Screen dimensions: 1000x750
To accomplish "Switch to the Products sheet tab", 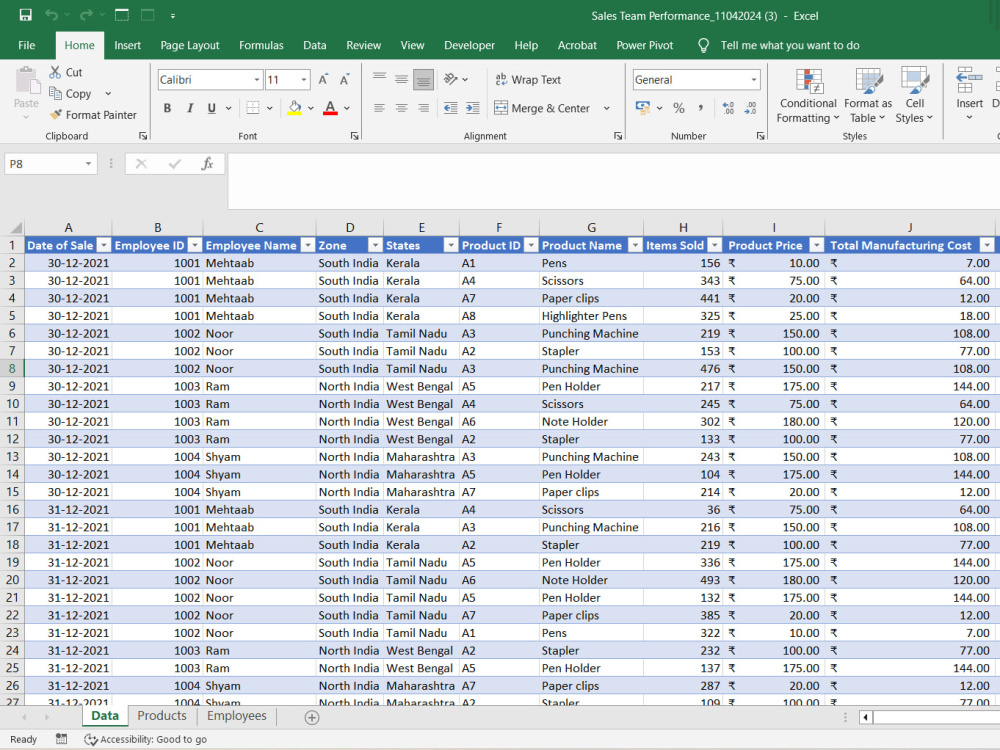I will pyautogui.click(x=162, y=716).
